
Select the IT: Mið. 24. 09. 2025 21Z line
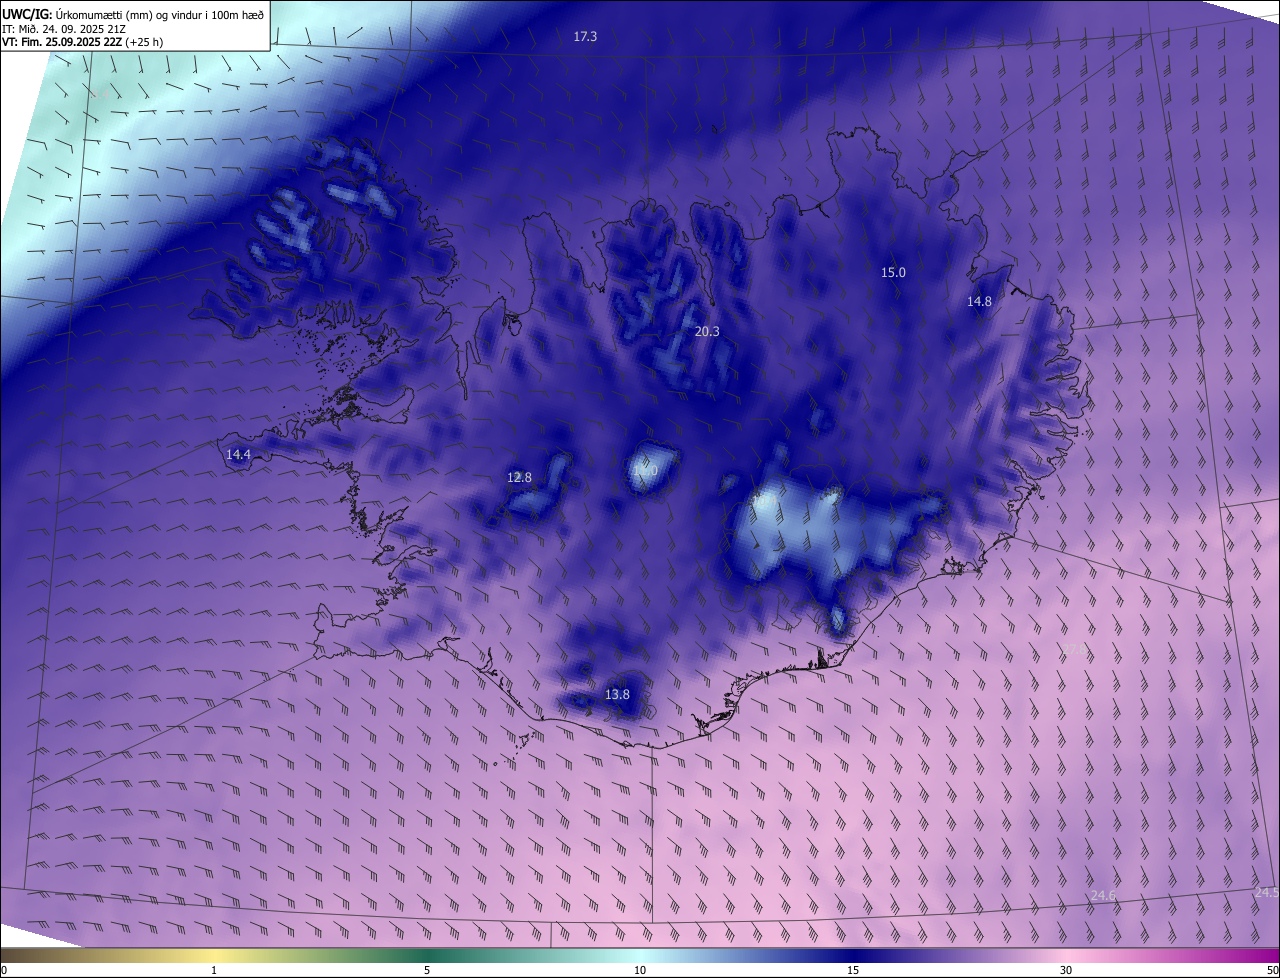click(64, 28)
